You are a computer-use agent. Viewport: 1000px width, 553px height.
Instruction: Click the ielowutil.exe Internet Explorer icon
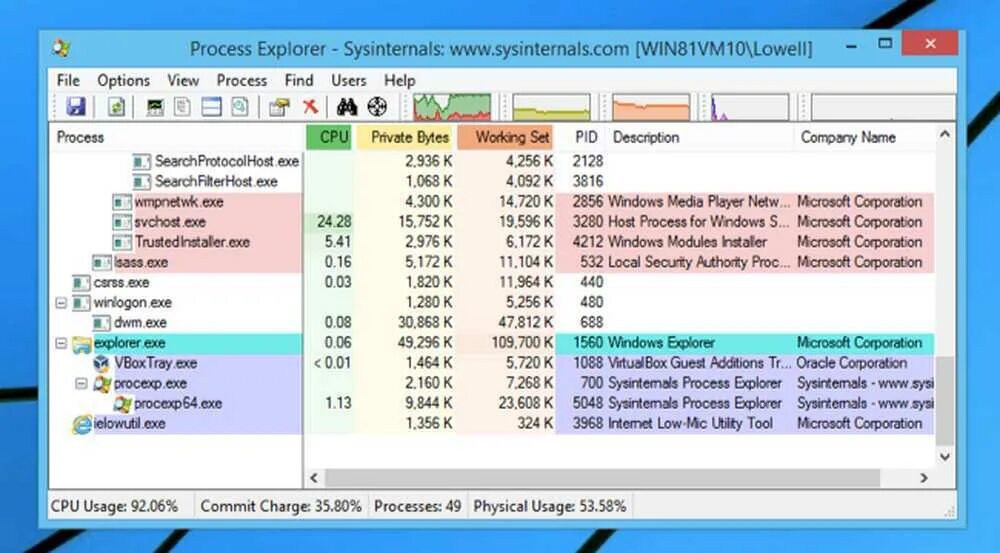click(x=82, y=424)
